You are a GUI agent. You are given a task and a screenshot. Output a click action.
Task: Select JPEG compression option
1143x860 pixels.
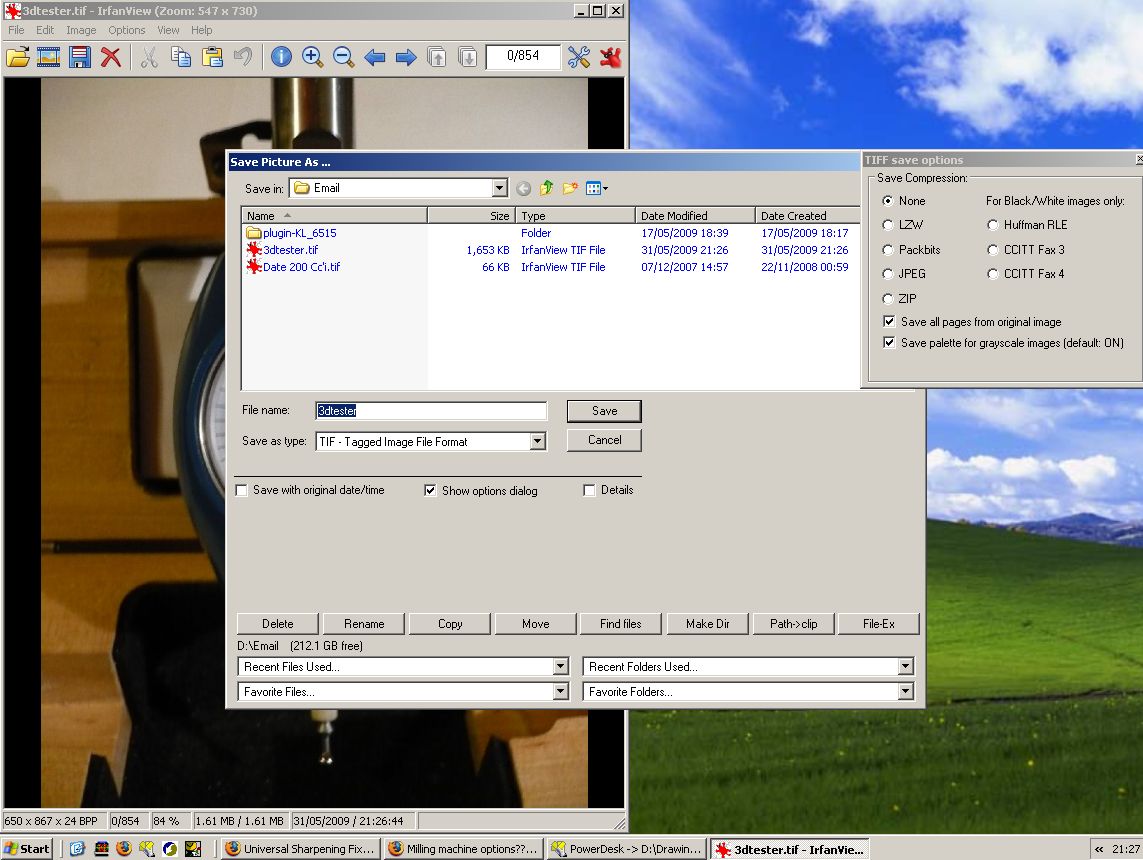click(x=887, y=273)
